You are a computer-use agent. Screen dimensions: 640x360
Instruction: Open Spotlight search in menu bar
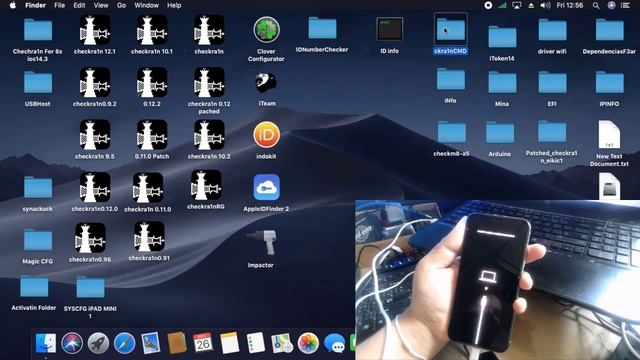(x=596, y=5)
